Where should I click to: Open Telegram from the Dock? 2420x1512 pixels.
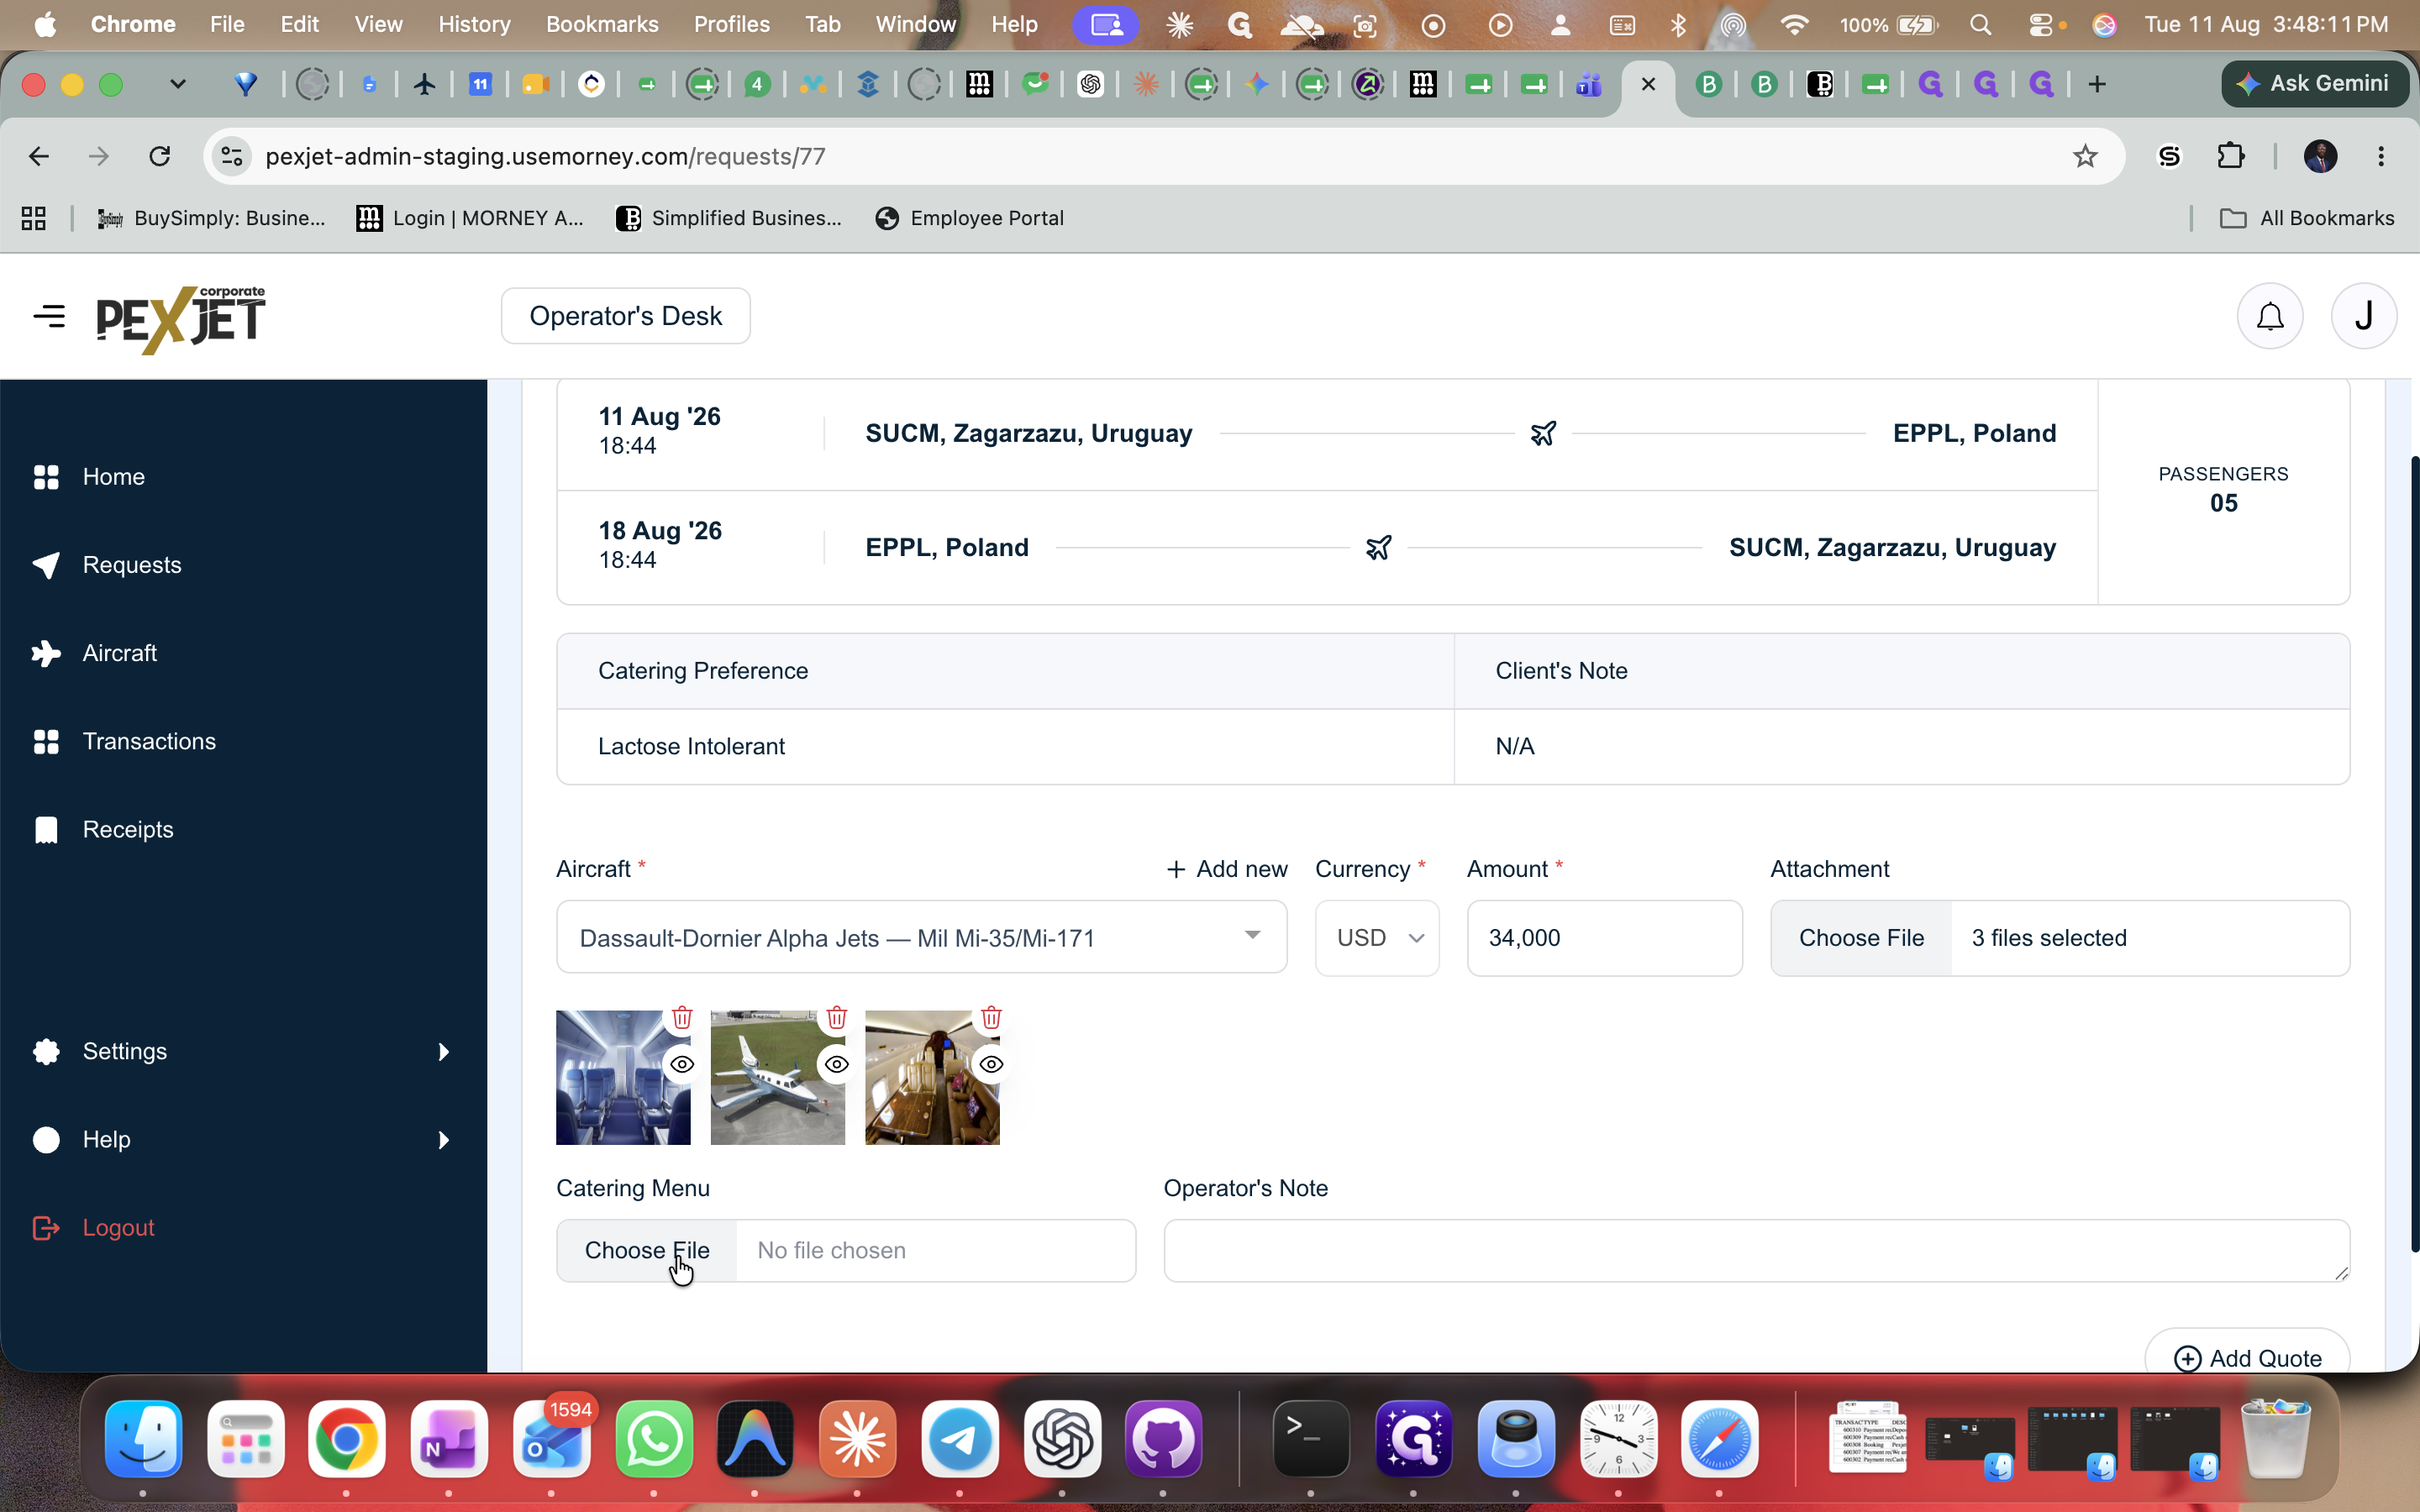tap(959, 1440)
